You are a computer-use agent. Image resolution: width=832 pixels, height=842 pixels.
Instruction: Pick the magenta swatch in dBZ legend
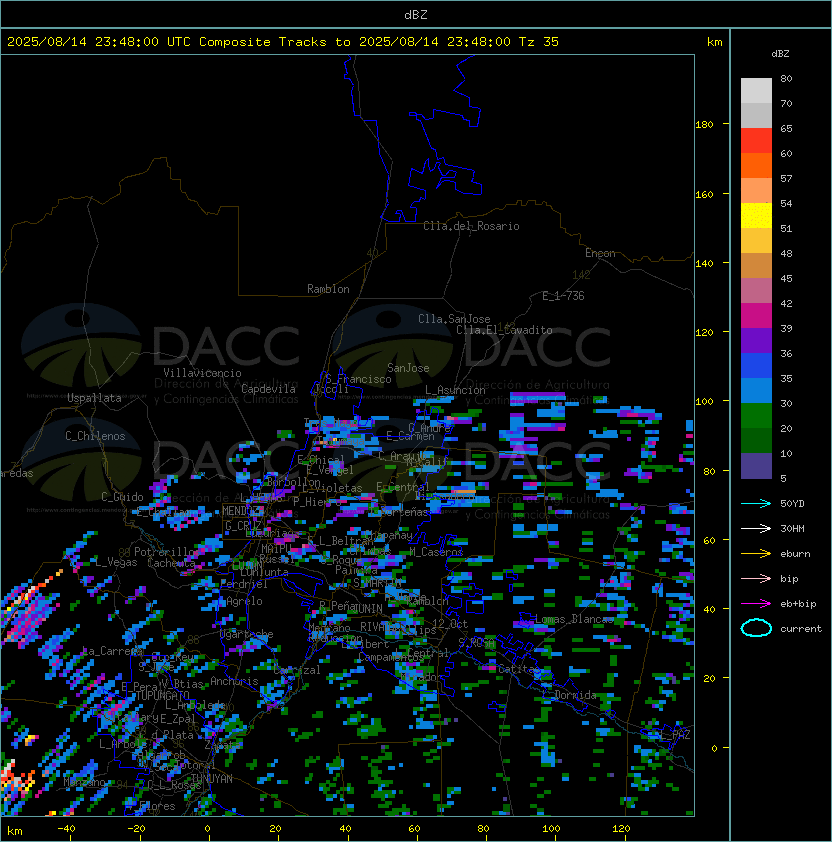pos(756,316)
